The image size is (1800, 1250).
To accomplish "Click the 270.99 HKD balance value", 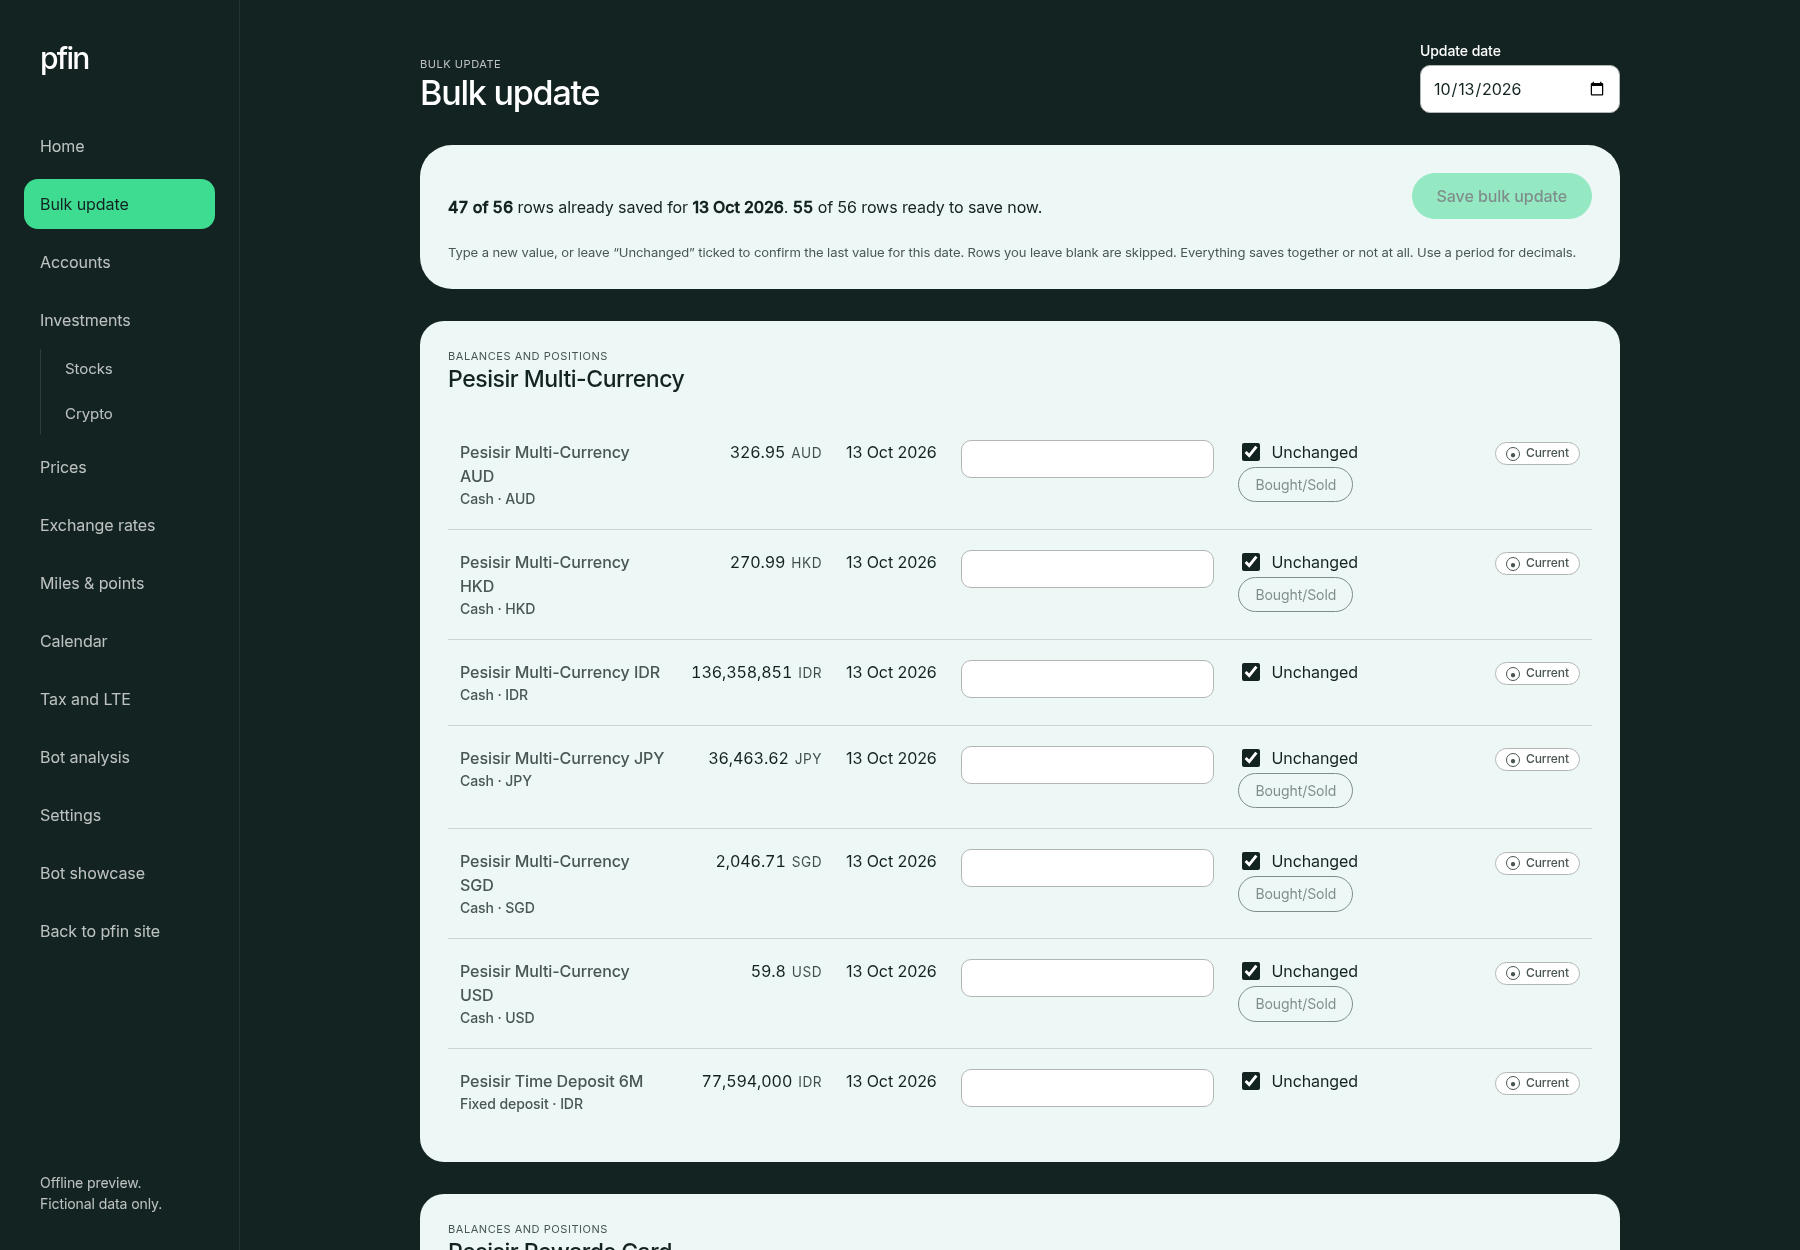I will click(775, 562).
